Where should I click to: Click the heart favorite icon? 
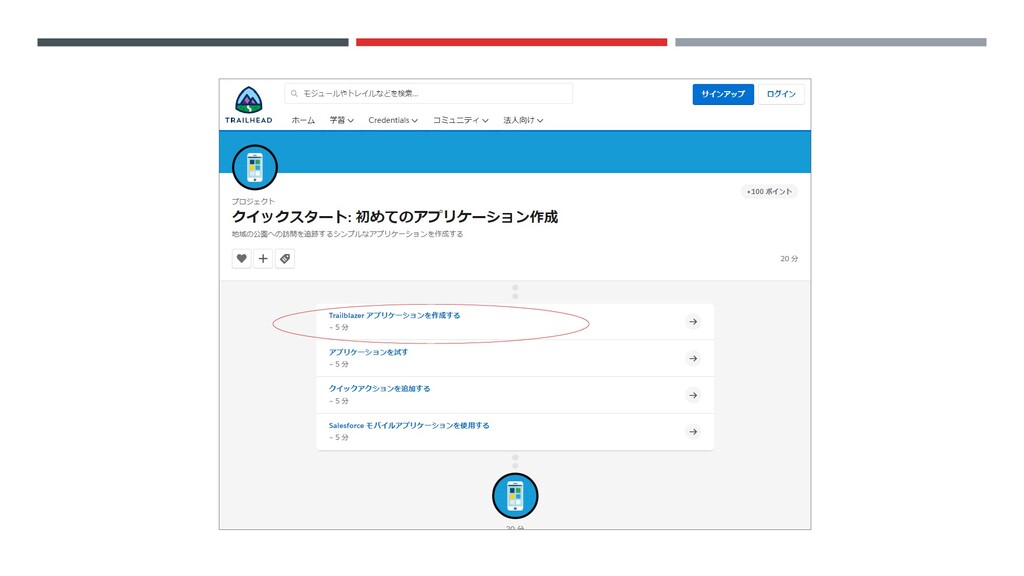(x=242, y=259)
